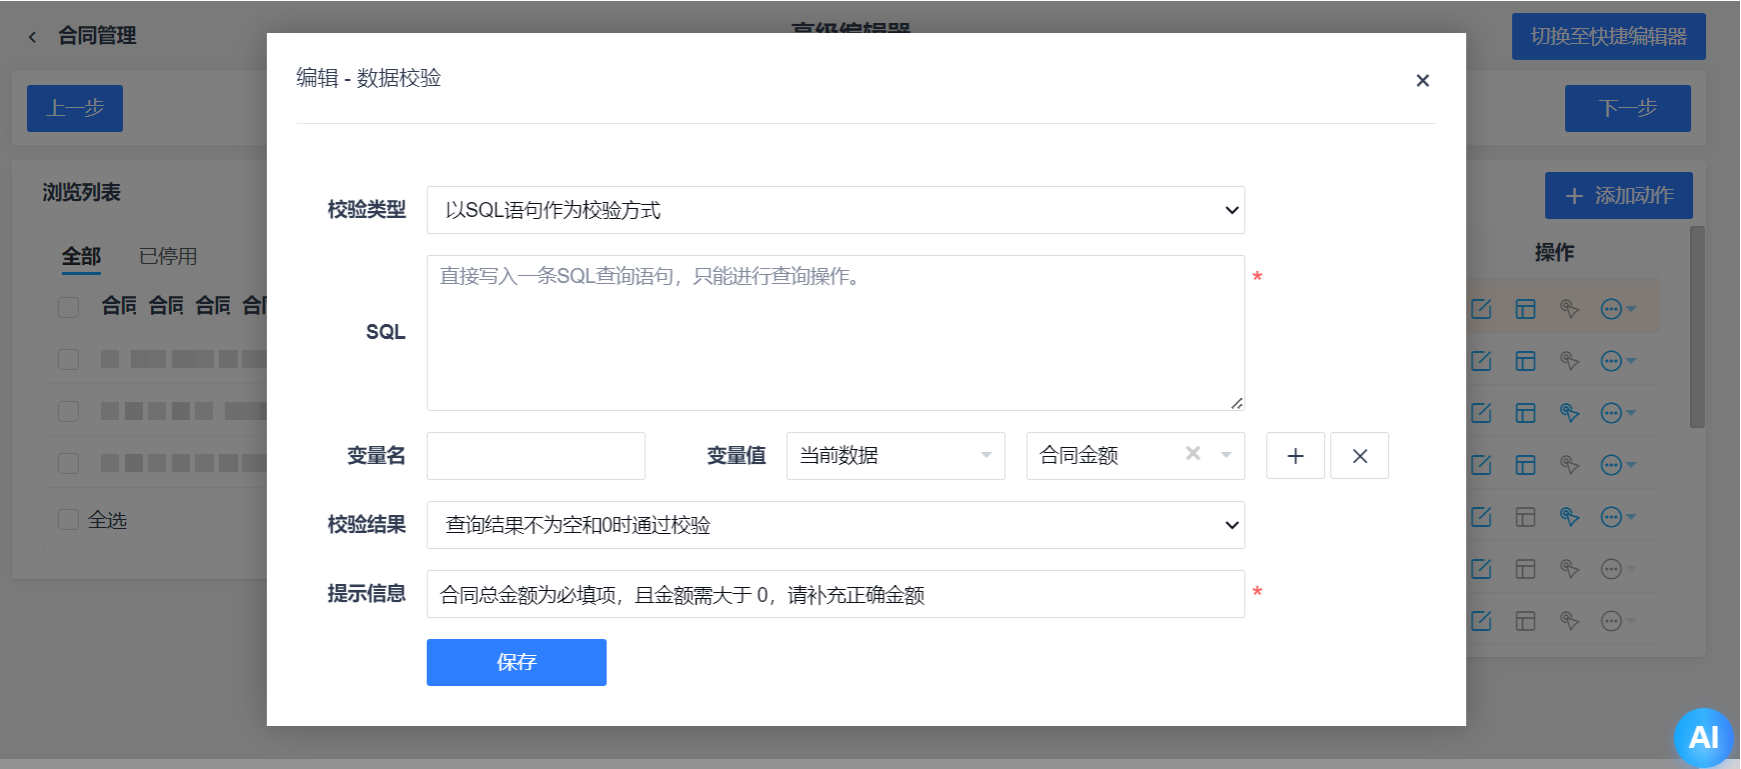The image size is (1741, 769).
Task: Click the edit icon in the fifth 操作 row
Action: (1481, 517)
